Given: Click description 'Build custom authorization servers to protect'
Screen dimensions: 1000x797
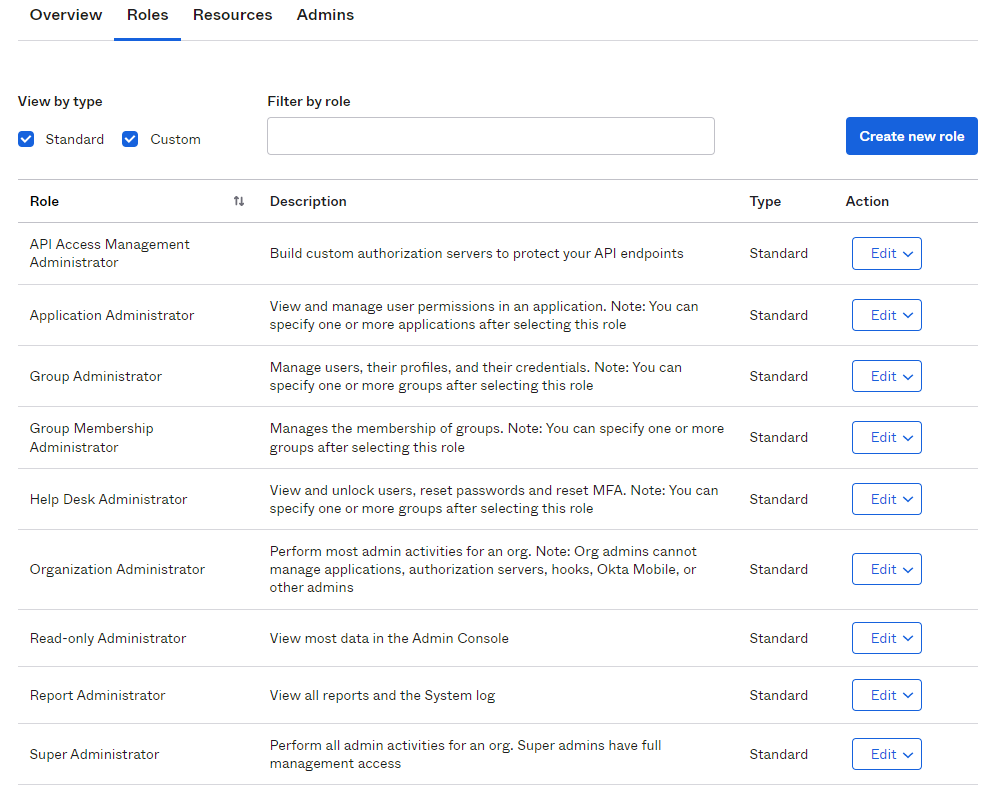Looking at the screenshot, I should [476, 253].
